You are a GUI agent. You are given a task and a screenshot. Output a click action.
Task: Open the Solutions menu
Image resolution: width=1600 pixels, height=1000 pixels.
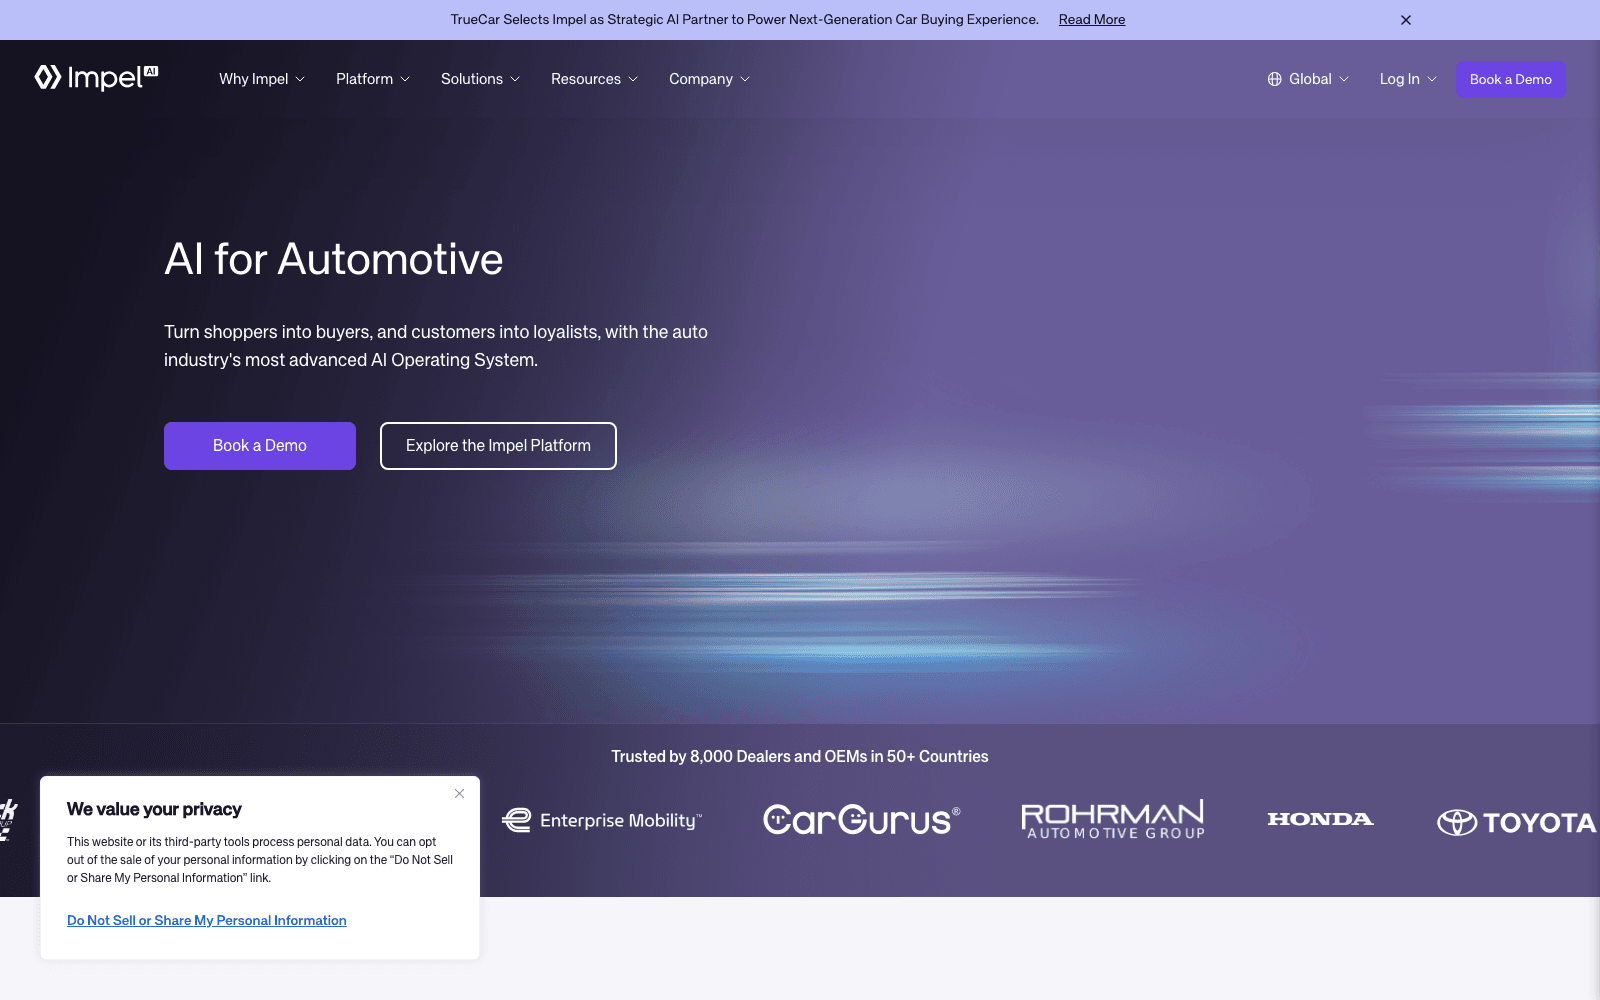coord(481,79)
